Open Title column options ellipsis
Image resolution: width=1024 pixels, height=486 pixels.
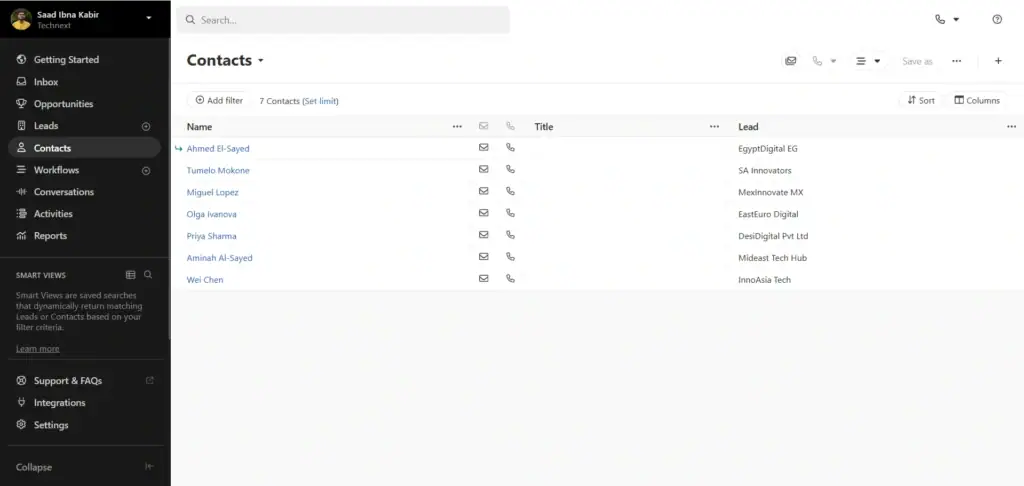714,127
